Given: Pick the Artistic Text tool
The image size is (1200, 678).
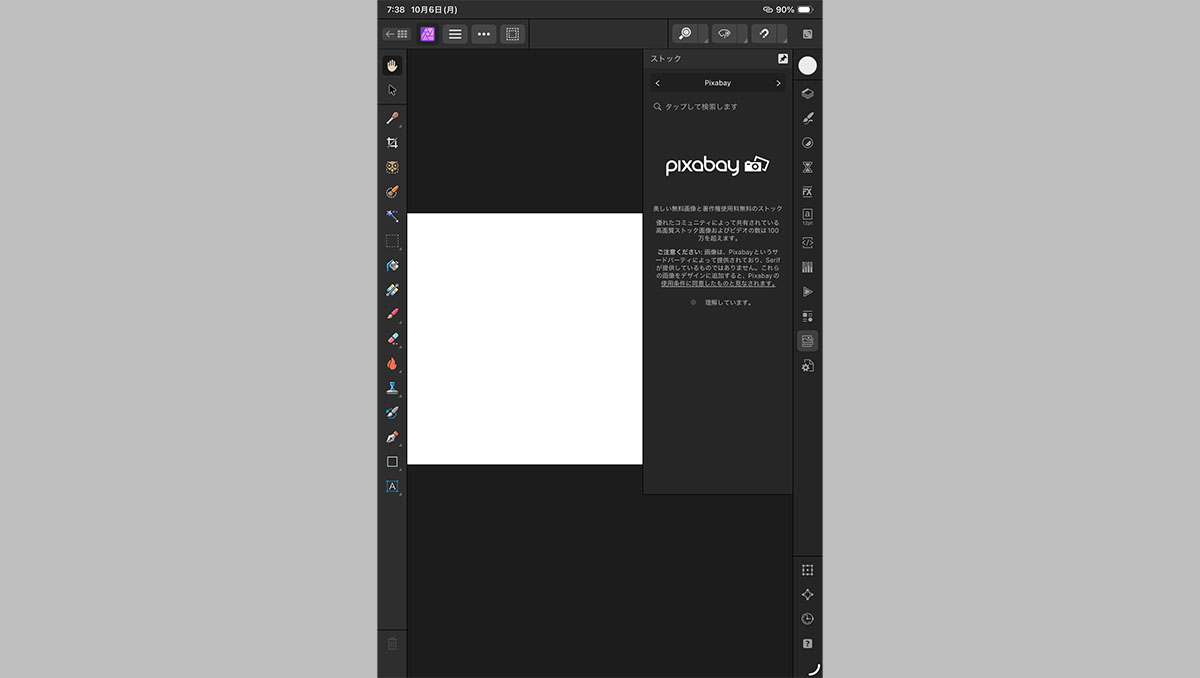Looking at the screenshot, I should point(392,487).
